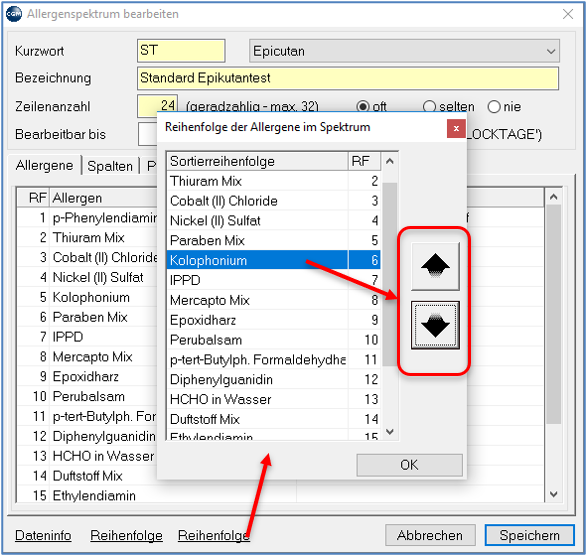Select row 6 'Paraben Mix' in main list
The height and width of the screenshot is (556, 587).
(87, 317)
